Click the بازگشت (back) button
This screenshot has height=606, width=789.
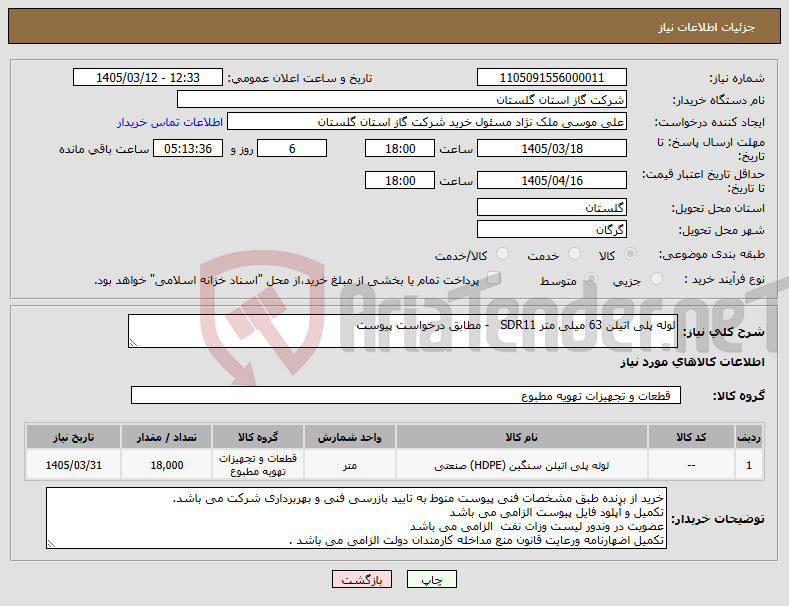pyautogui.click(x=362, y=579)
